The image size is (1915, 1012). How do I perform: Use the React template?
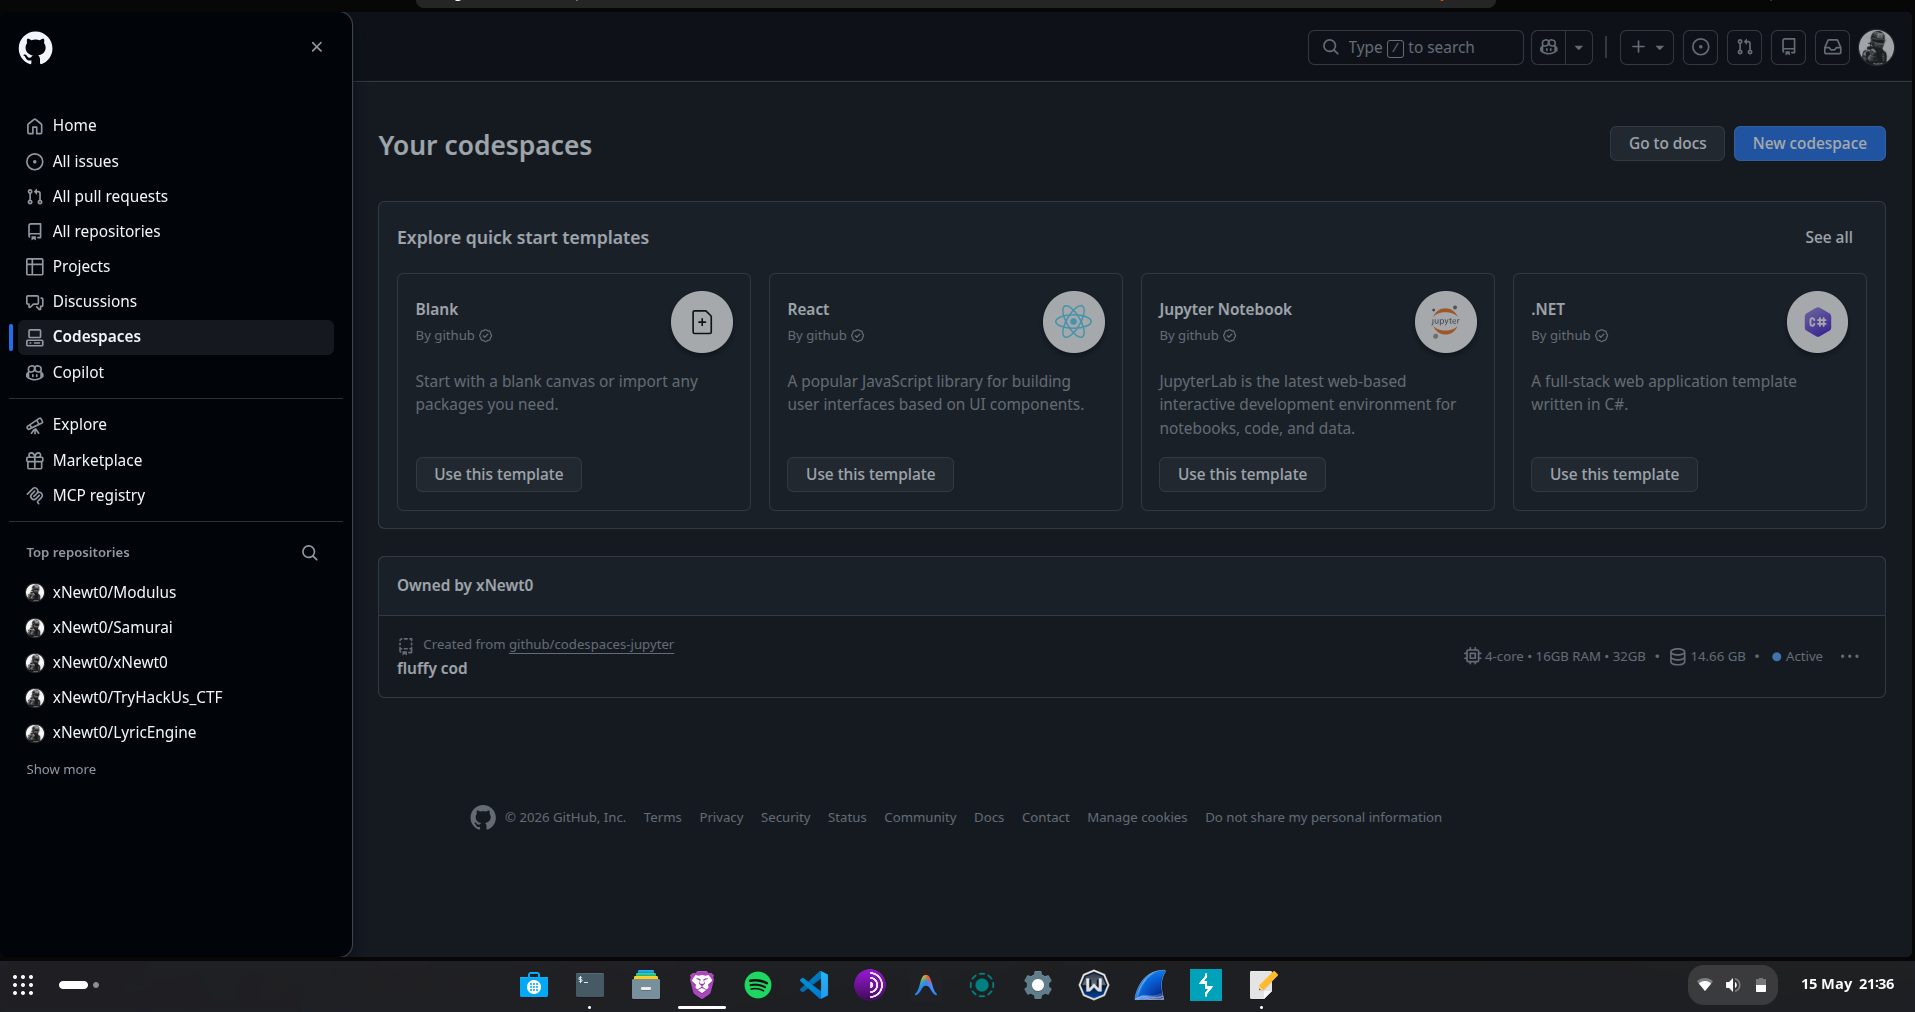[871, 474]
